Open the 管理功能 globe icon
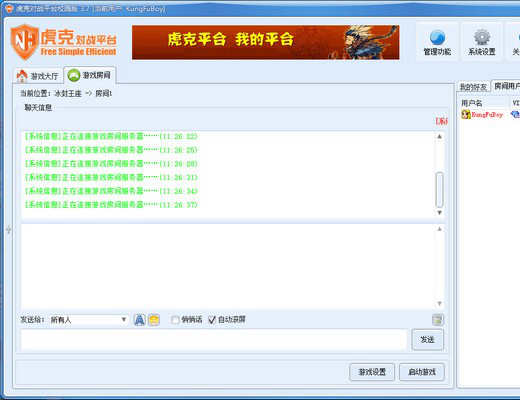Viewport: 520px width, 400px height. click(437, 37)
